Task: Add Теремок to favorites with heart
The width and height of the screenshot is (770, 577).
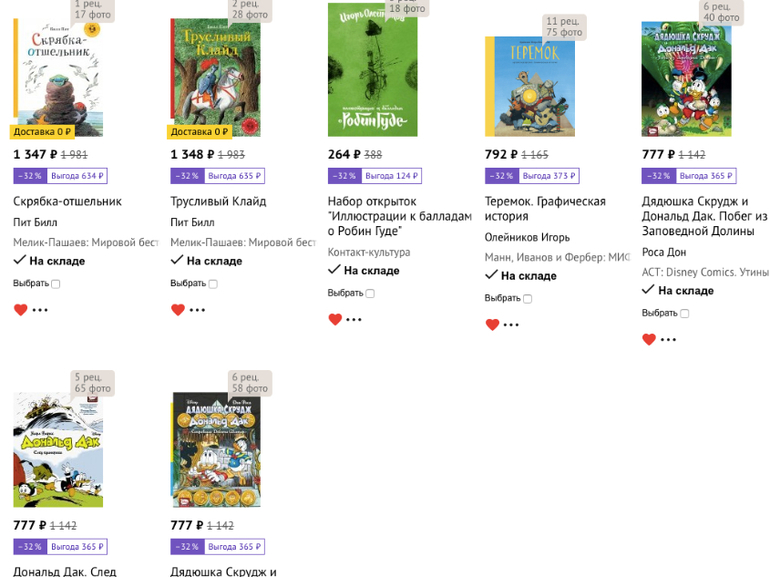Action: click(x=492, y=325)
